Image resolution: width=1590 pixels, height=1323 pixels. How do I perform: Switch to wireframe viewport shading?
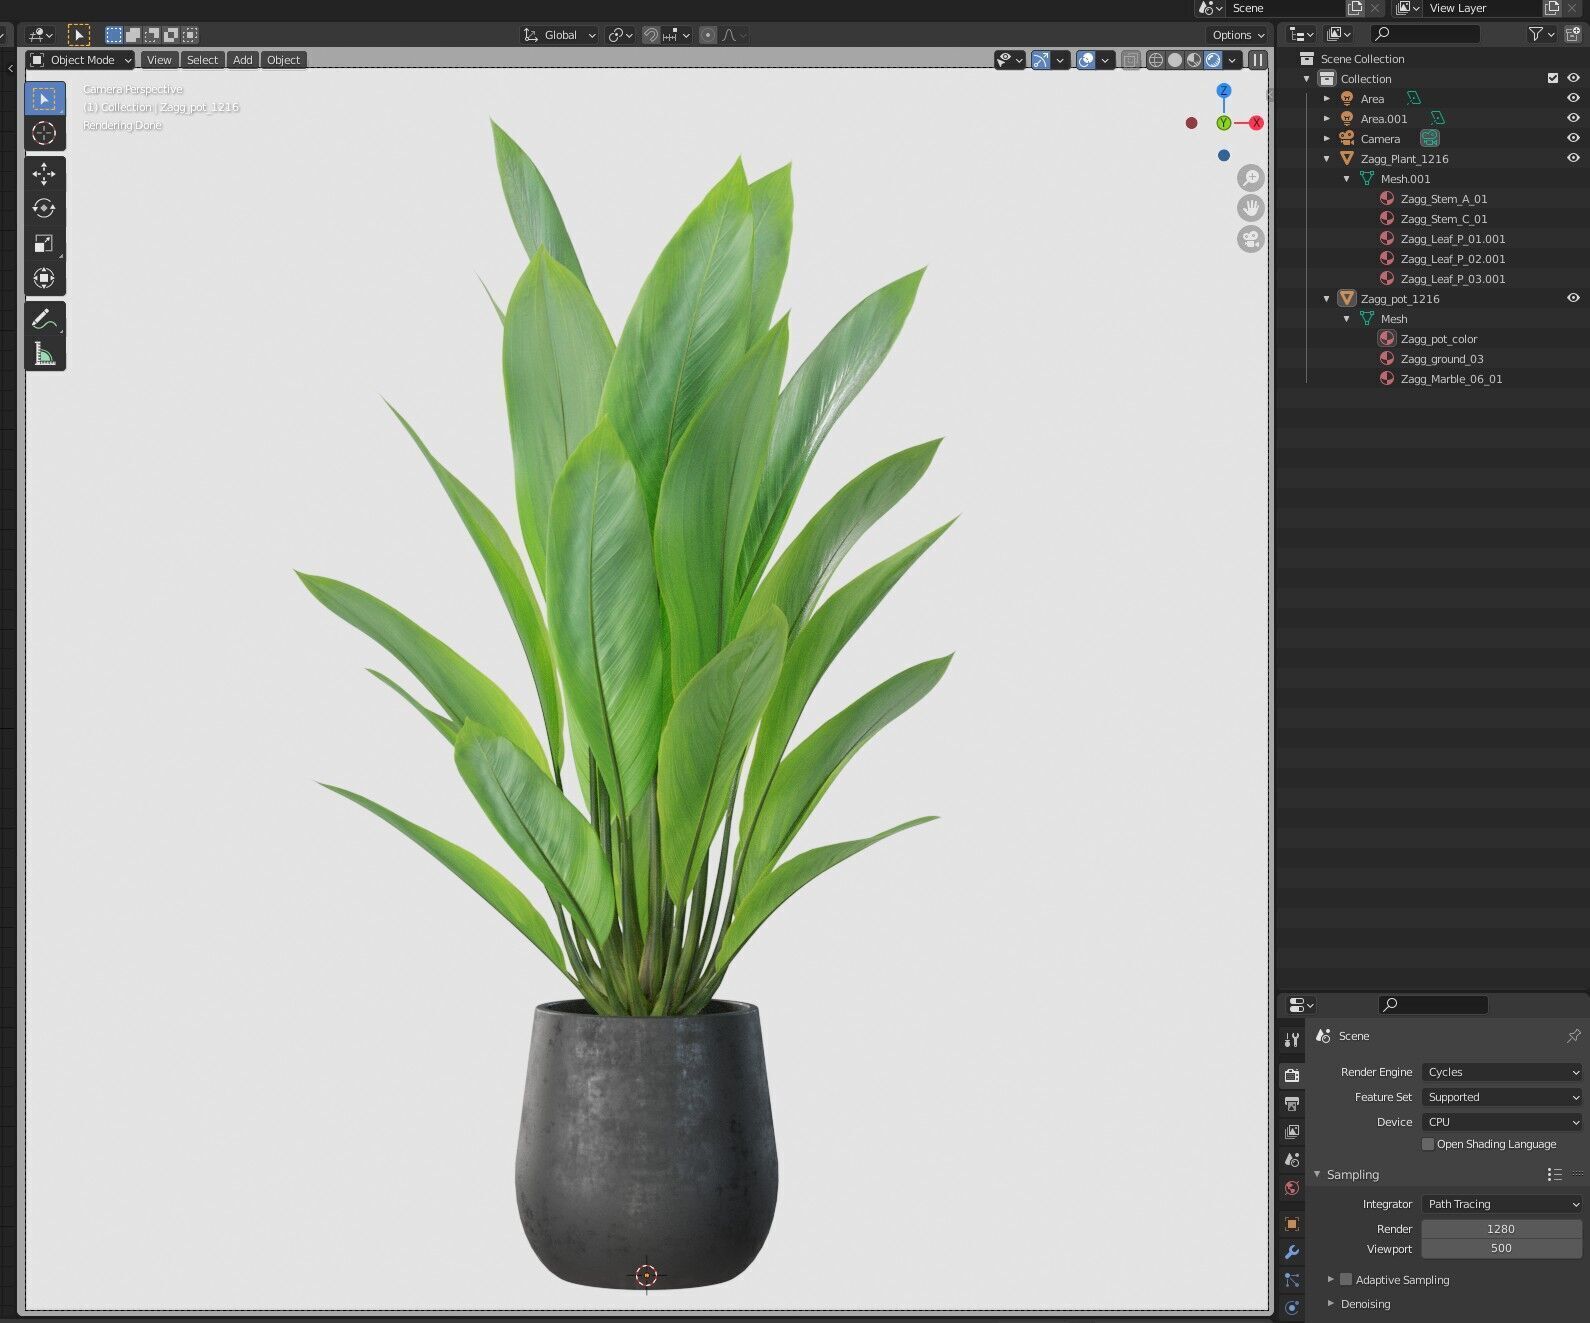(x=1156, y=60)
